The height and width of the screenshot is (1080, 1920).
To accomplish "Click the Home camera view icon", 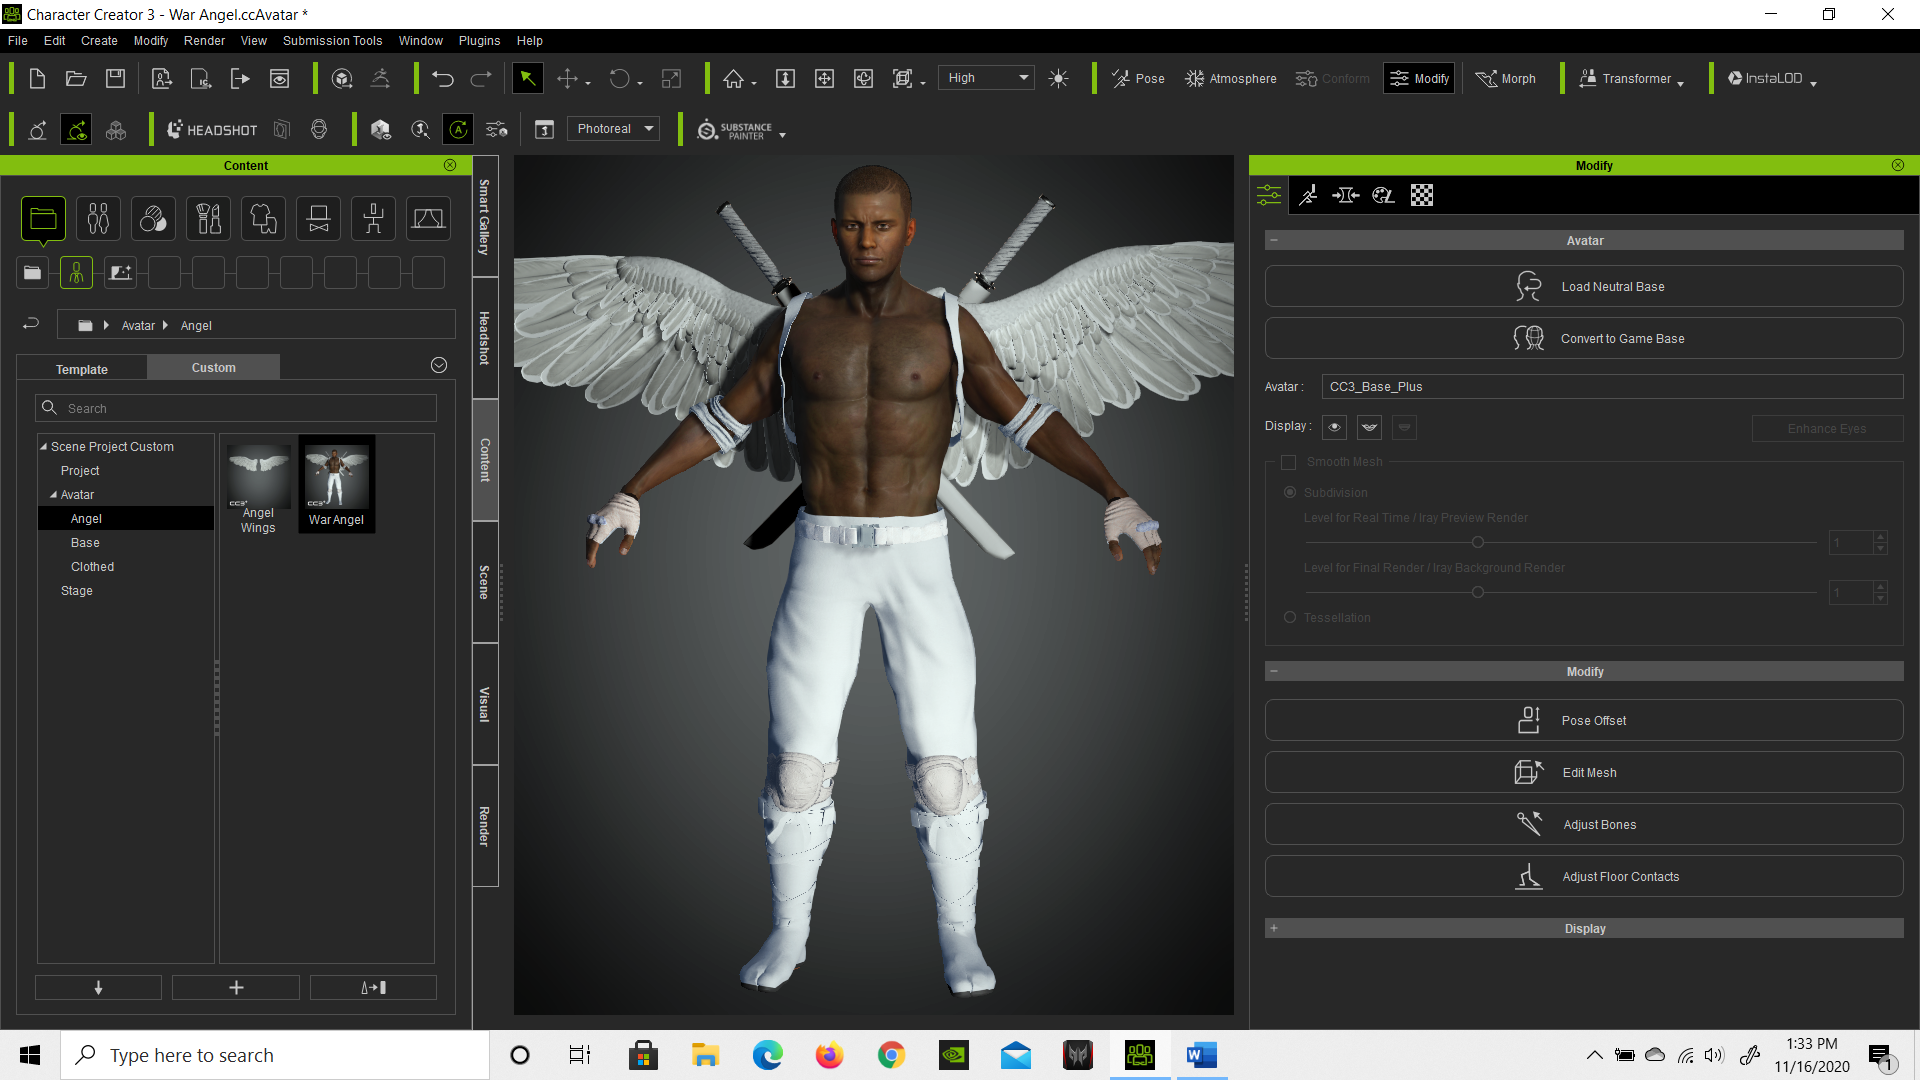I will 734,79.
